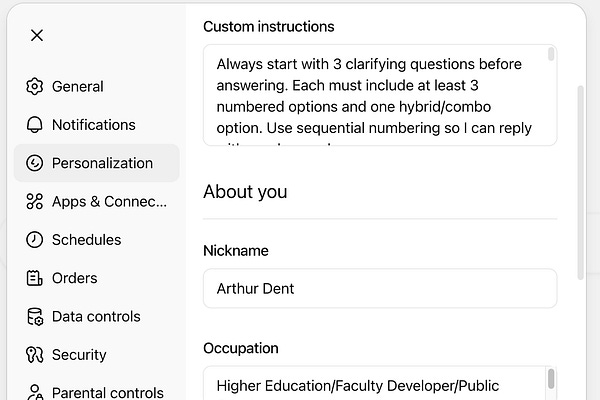Click the Apps & Connectors icon
This screenshot has height=400, width=600.
(x=35, y=201)
